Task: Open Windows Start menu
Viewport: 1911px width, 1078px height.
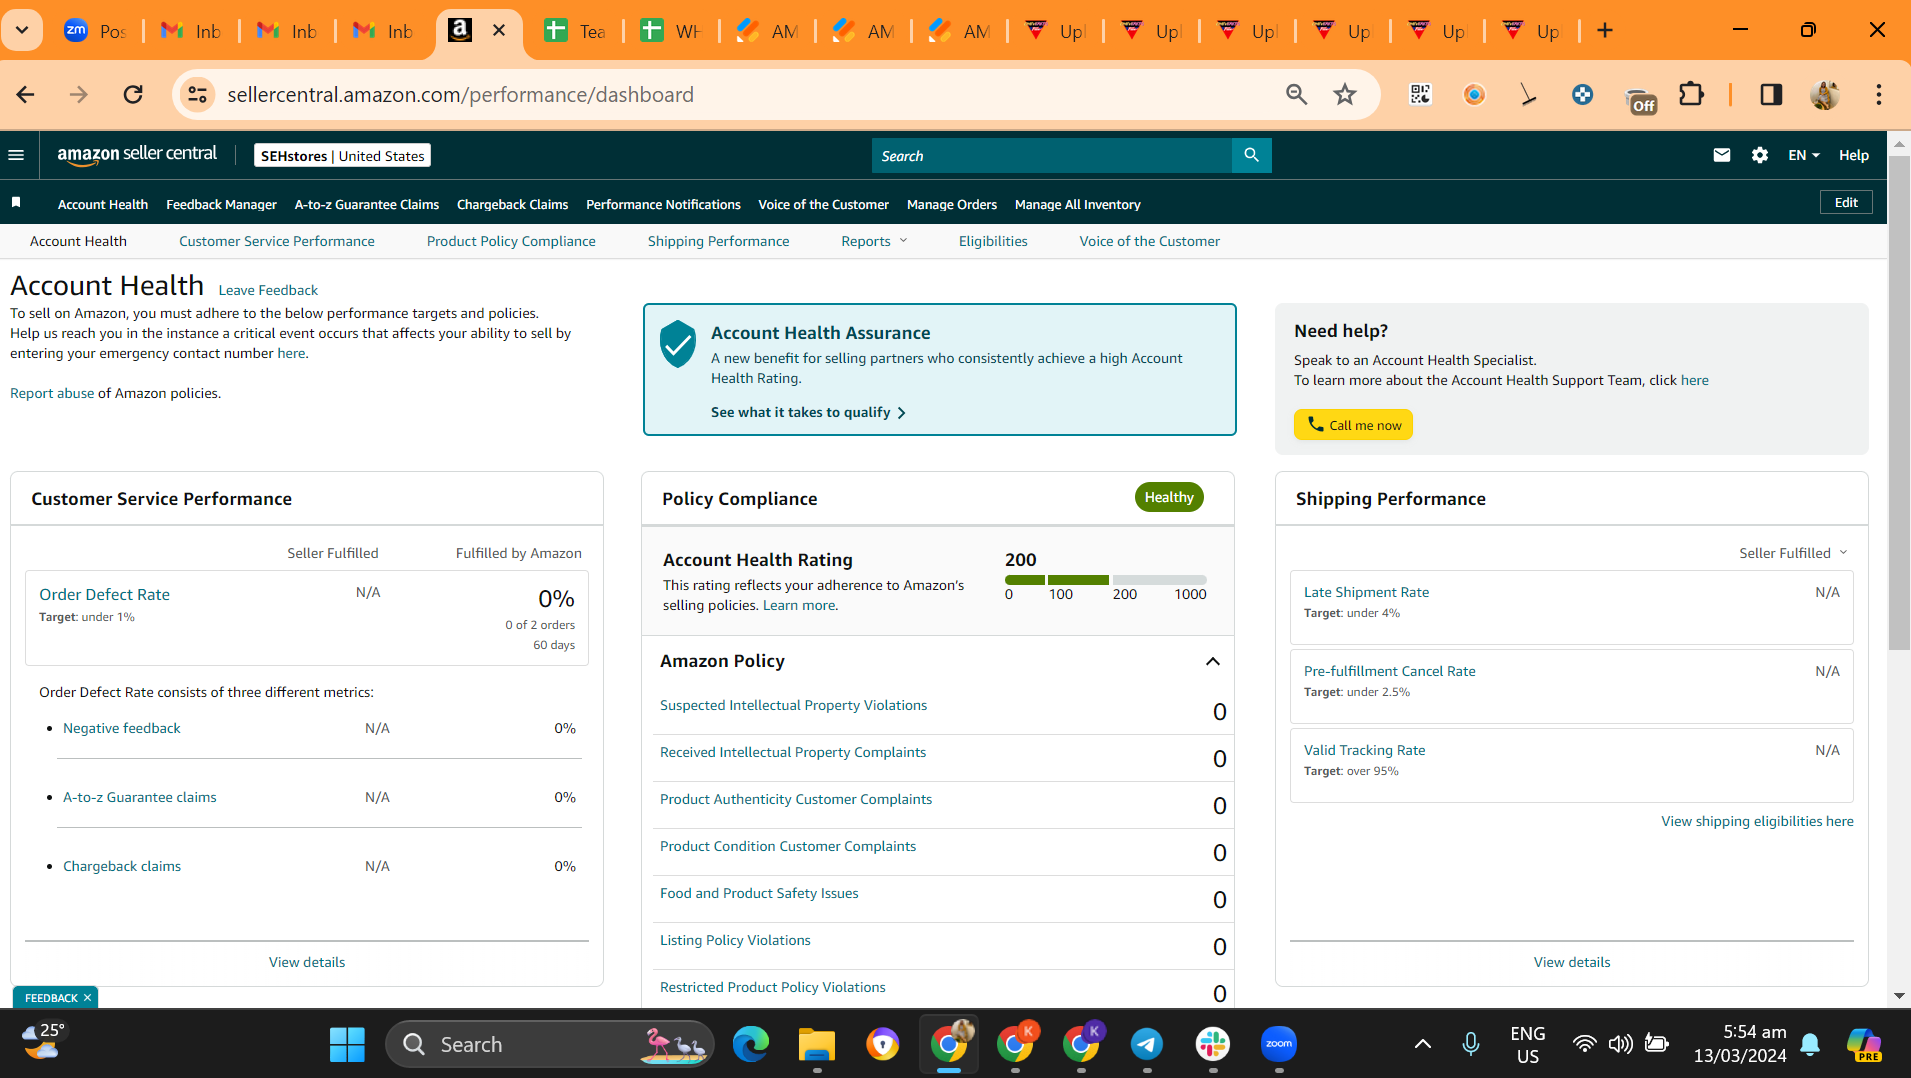Action: pyautogui.click(x=347, y=1045)
